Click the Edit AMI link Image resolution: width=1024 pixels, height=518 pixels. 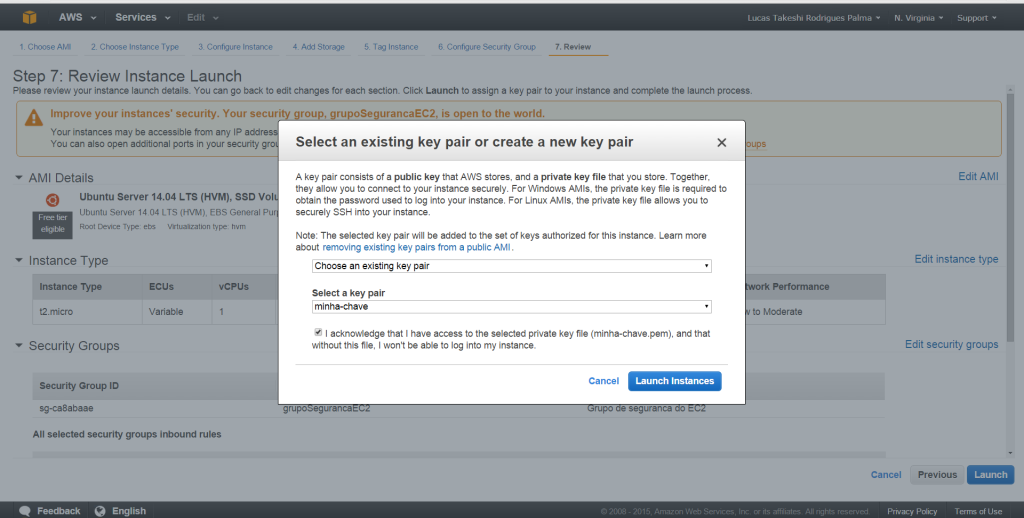click(978, 176)
